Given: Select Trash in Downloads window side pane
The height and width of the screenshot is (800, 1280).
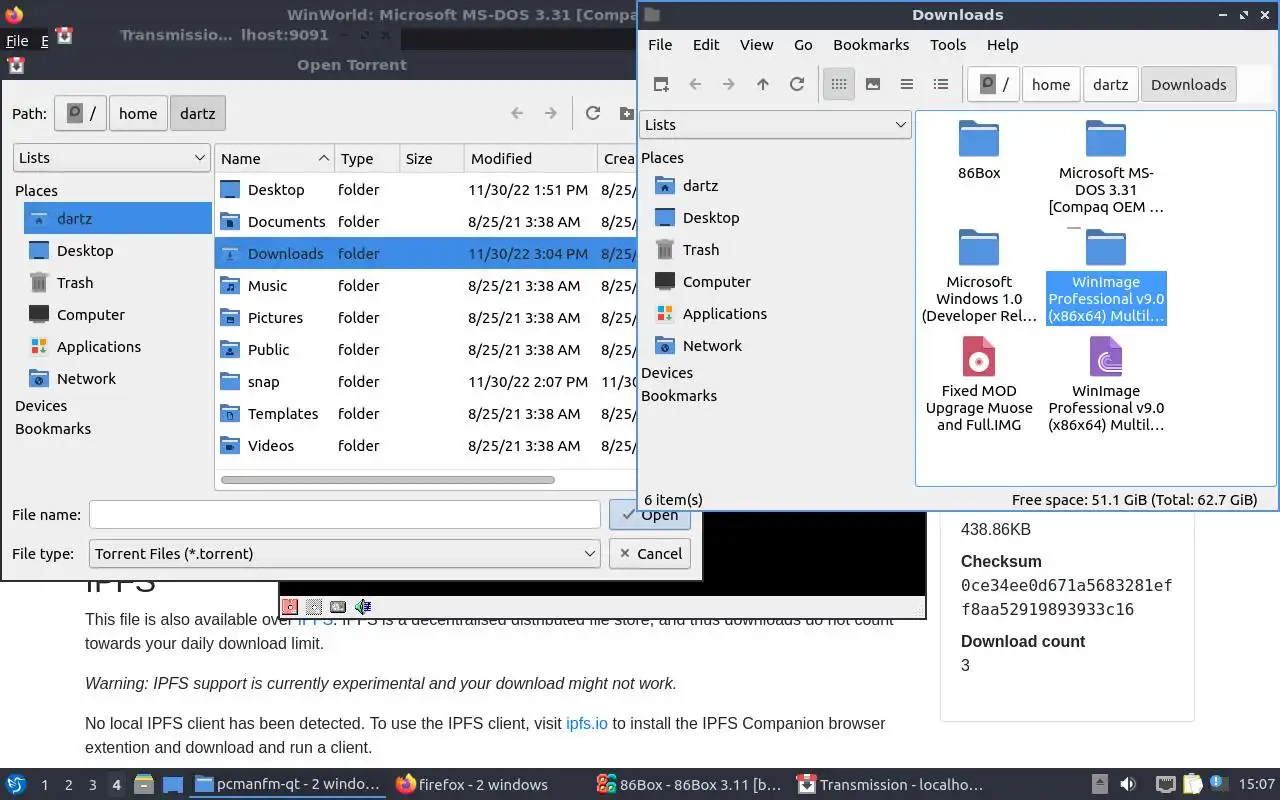Looking at the screenshot, I should coord(700,250).
